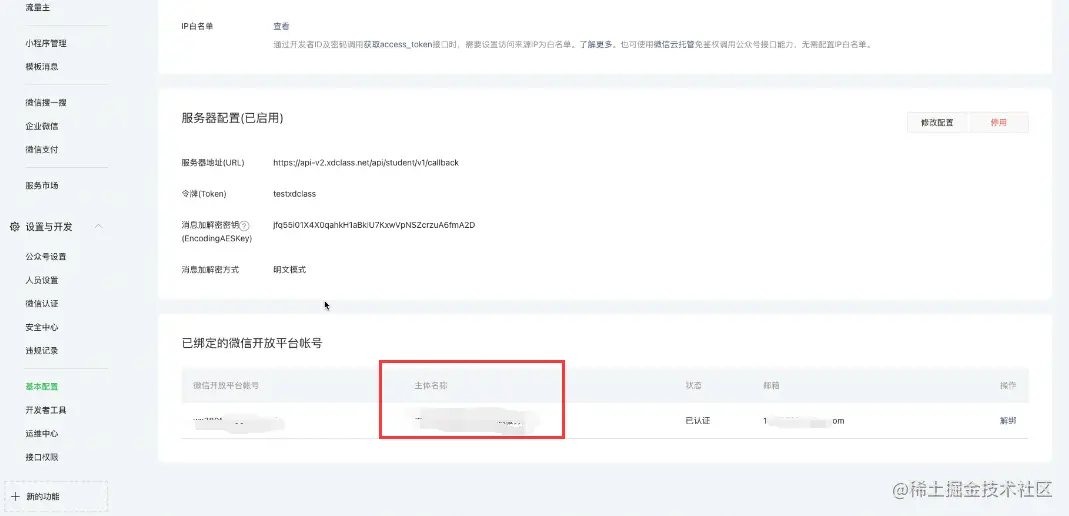Click the red 停用 button
This screenshot has width=1069, height=516.
[999, 123]
